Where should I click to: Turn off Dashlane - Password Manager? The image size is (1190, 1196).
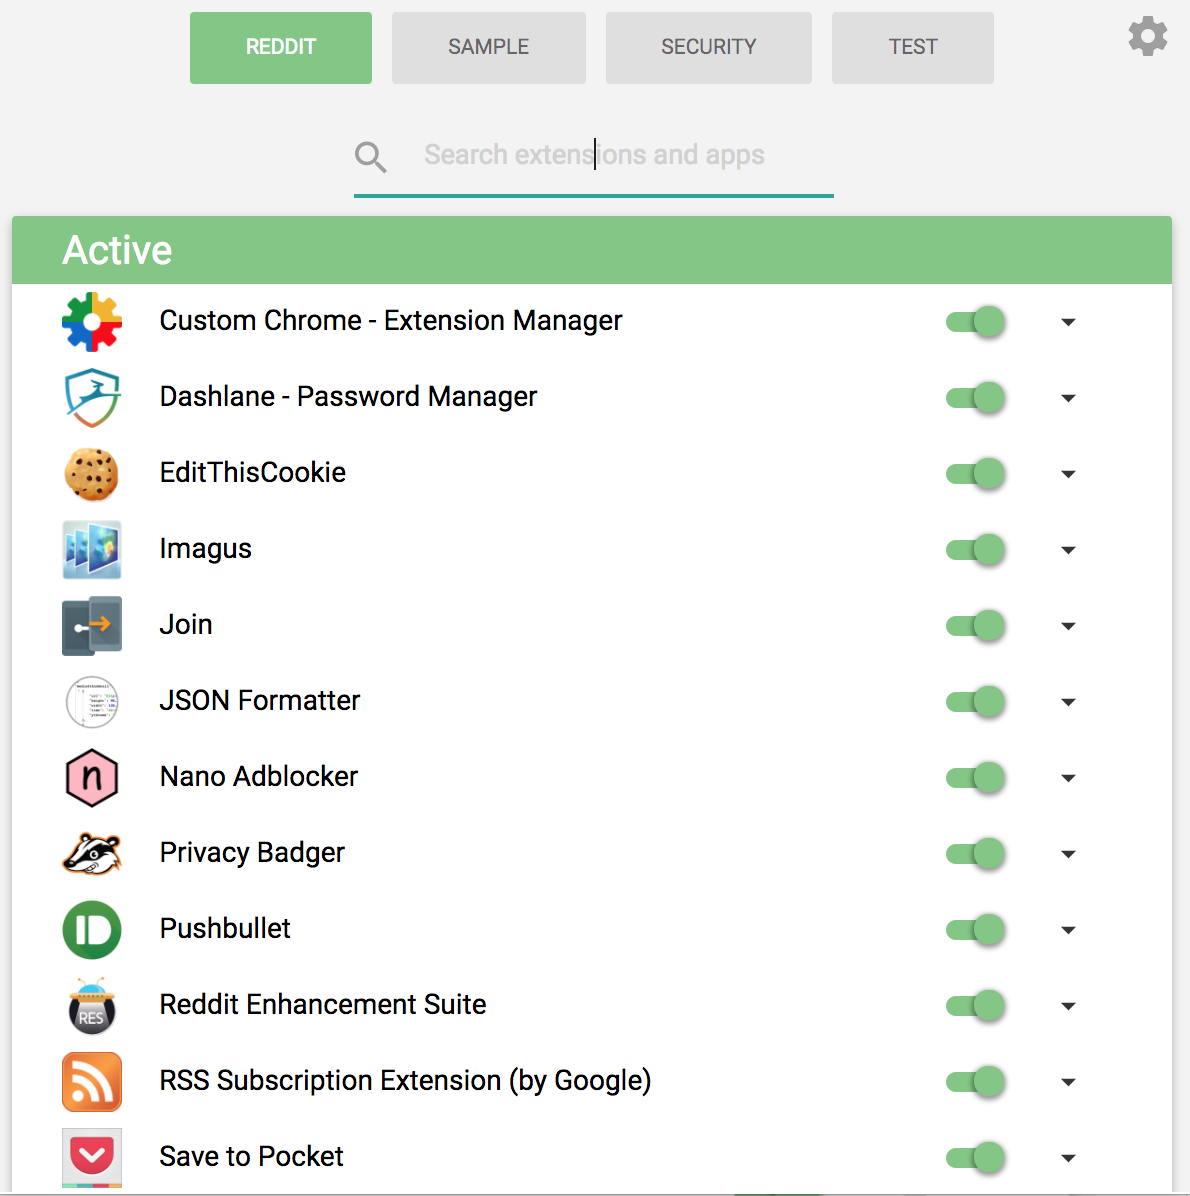975,397
